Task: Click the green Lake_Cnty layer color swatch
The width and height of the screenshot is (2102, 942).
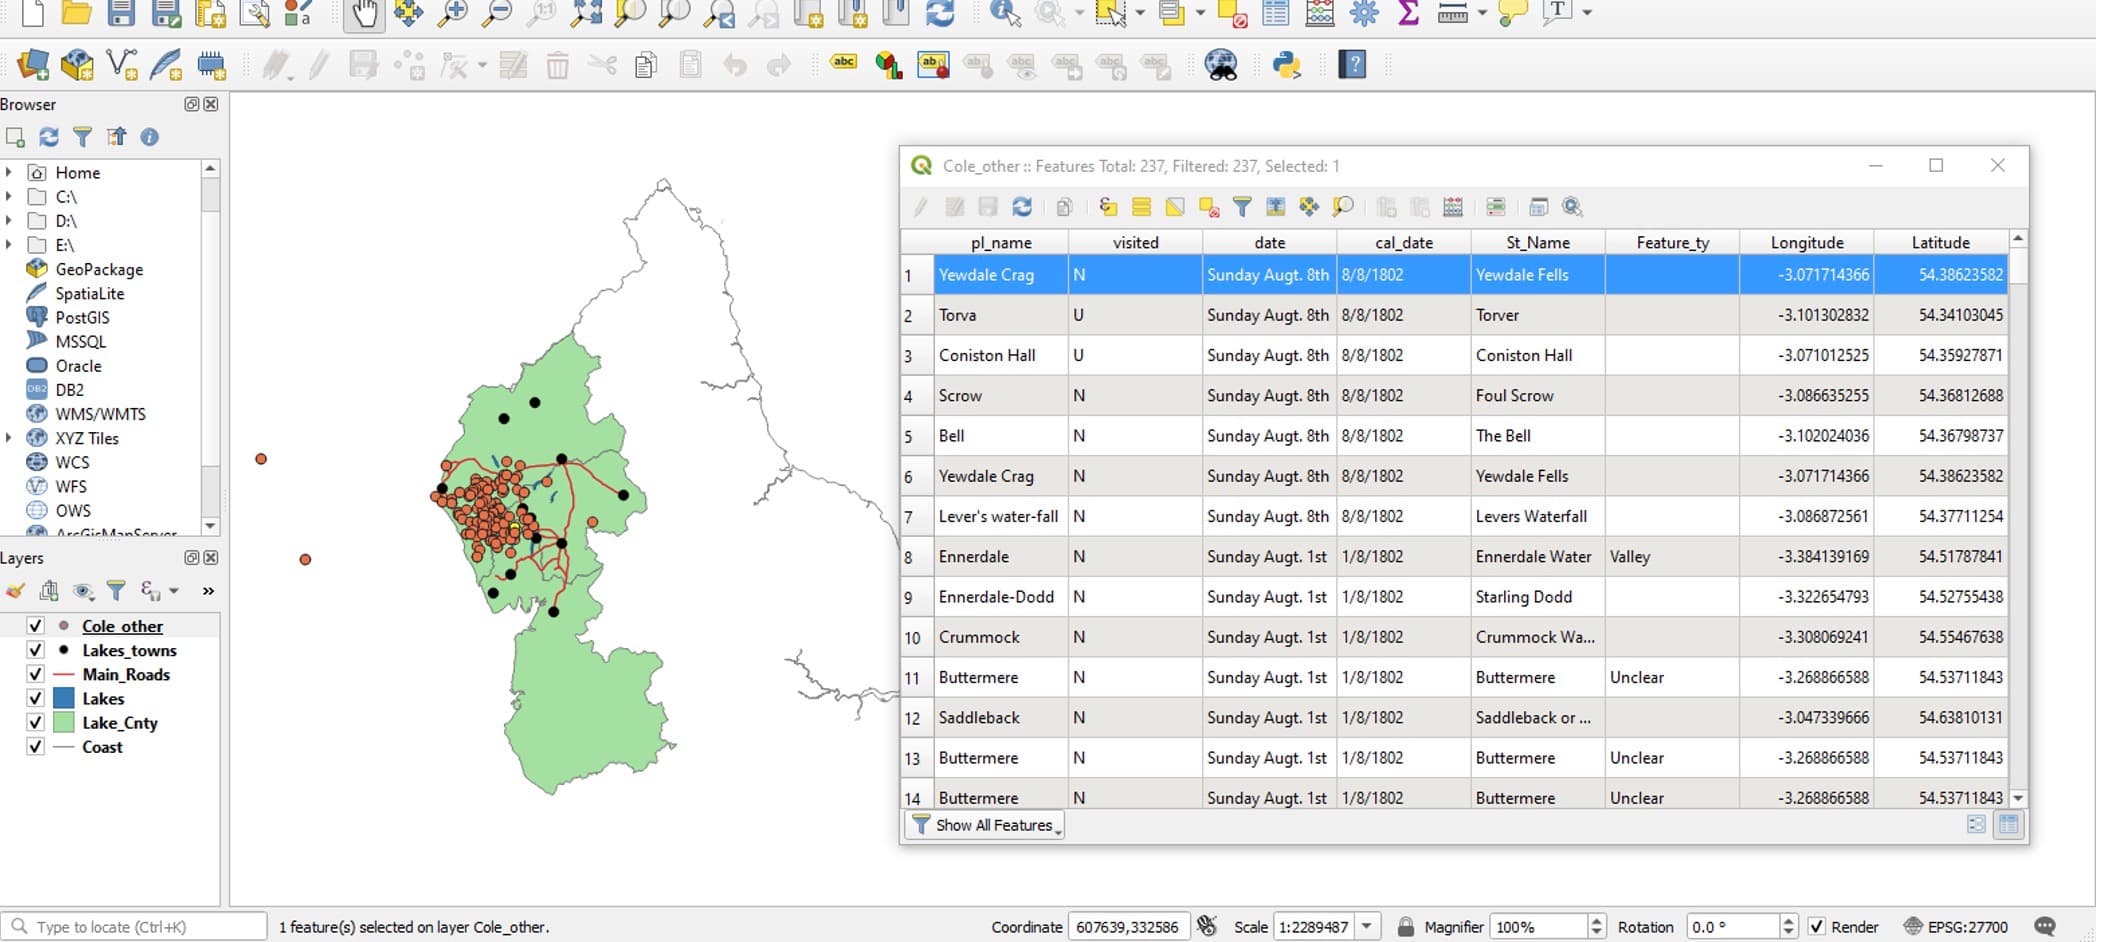Action: [x=63, y=723]
